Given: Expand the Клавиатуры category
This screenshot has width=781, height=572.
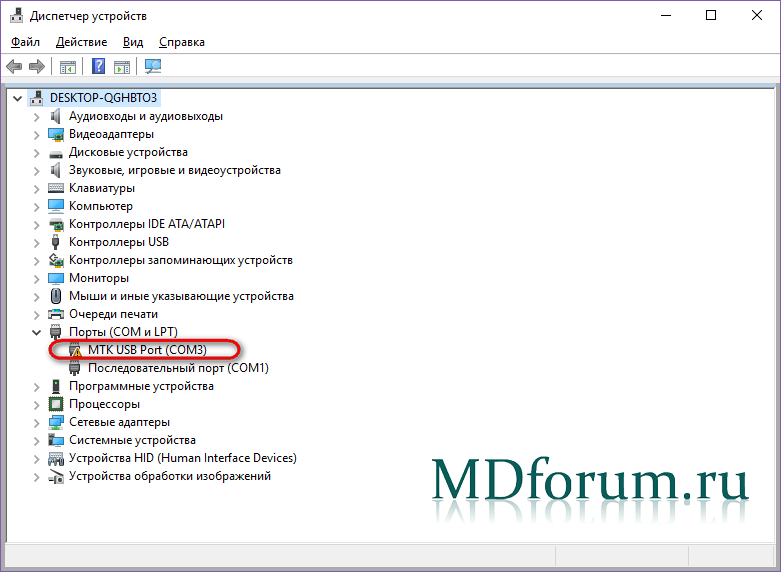Looking at the screenshot, I should [36, 189].
